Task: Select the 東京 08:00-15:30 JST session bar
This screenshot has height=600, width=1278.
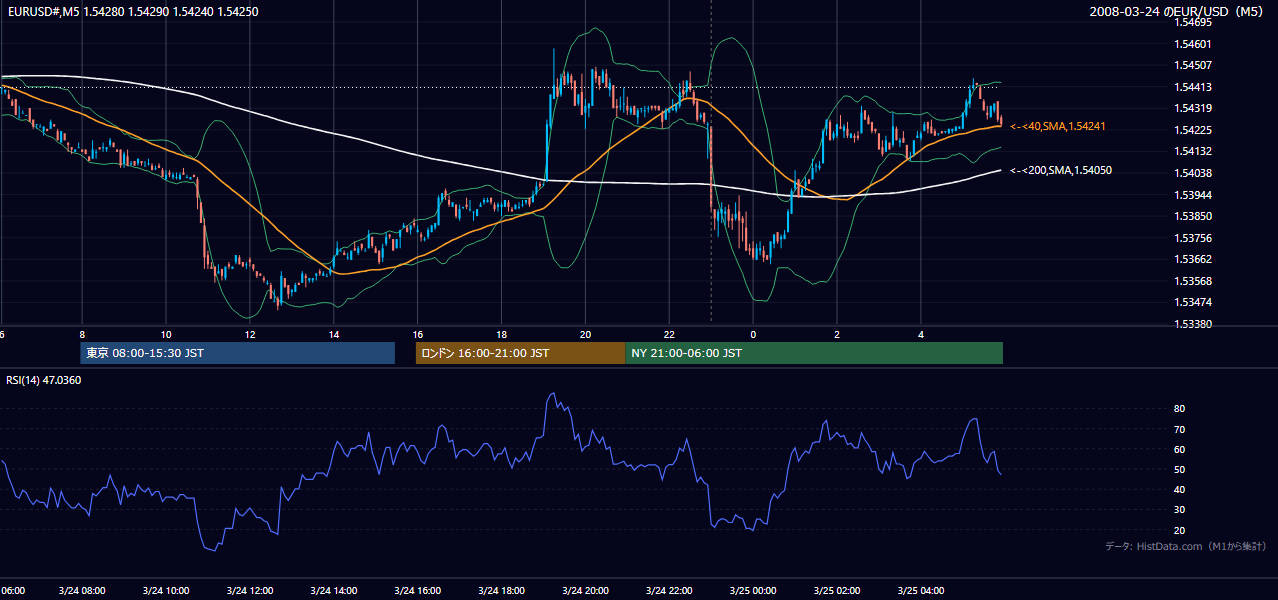Action: tap(238, 353)
